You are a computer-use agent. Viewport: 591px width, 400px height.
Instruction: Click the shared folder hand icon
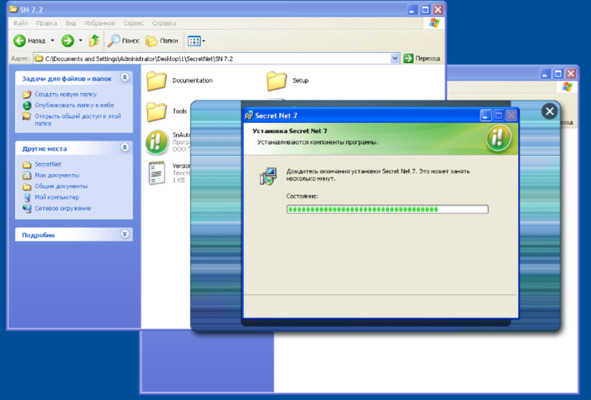[x=27, y=116]
